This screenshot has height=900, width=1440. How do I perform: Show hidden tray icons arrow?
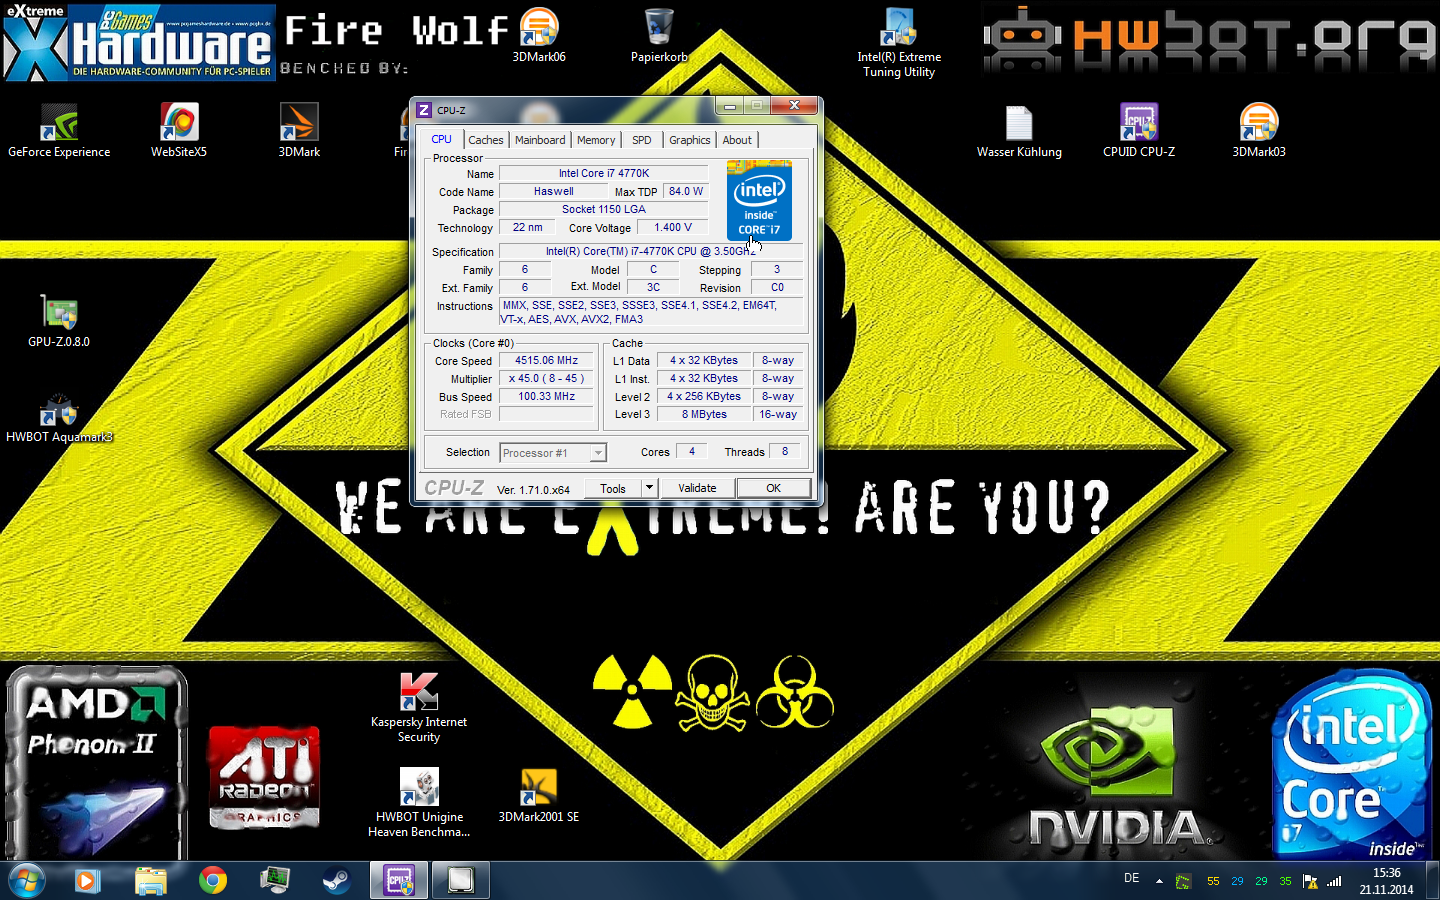1159,881
